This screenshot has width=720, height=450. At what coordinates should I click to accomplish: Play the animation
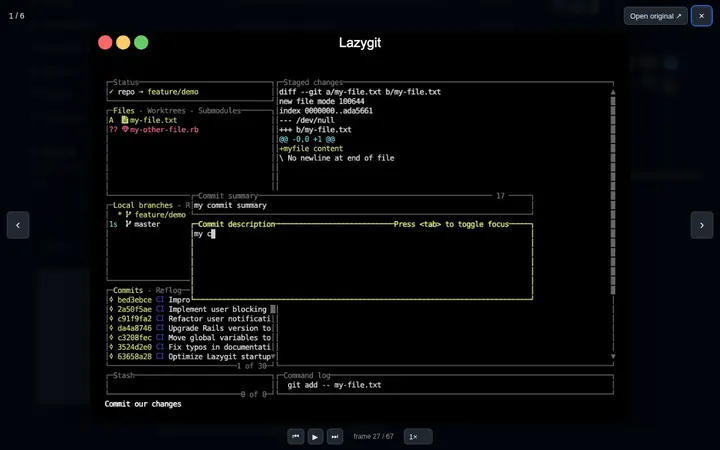click(x=315, y=436)
